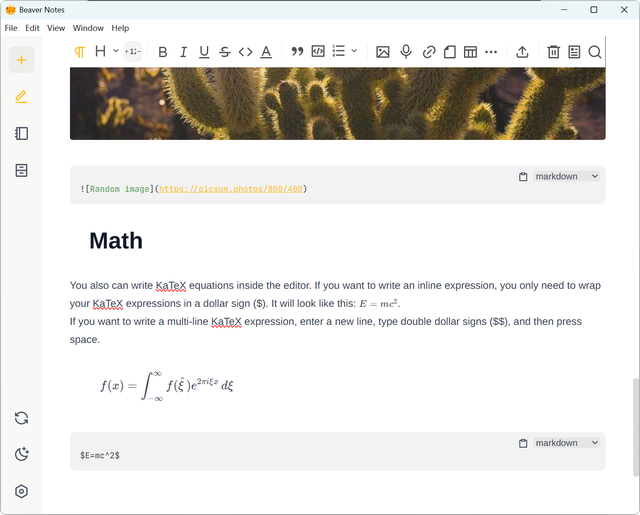
Task: Minimize the Beaver Notes window
Action: tap(564, 9)
